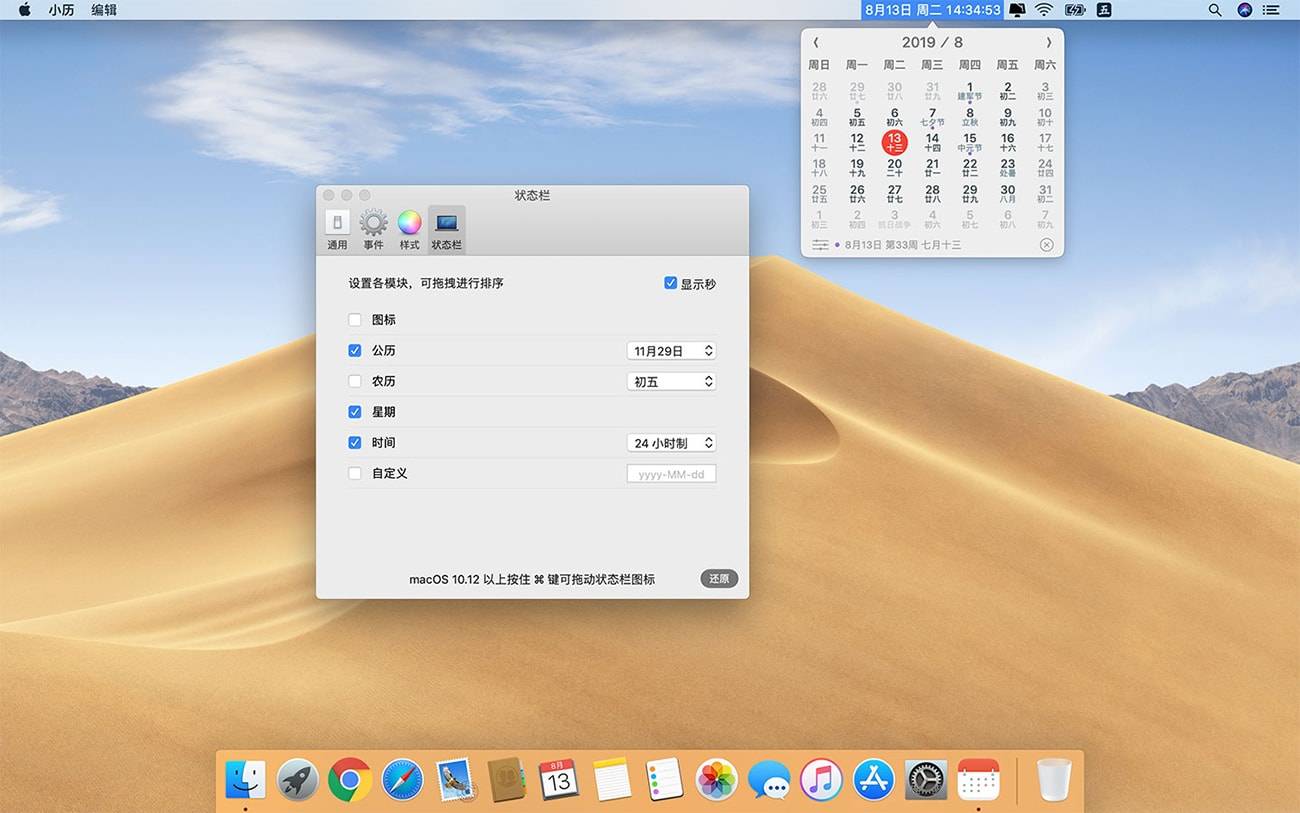Screen dimensions: 1300x813
Task: Click the battery charging status icon
Action: [1075, 10]
